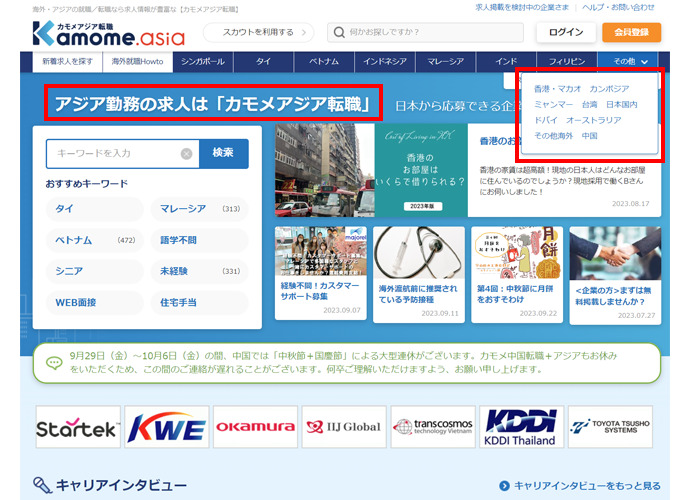
Task: Choose カンボジア in the dropdown
Action: [609, 89]
